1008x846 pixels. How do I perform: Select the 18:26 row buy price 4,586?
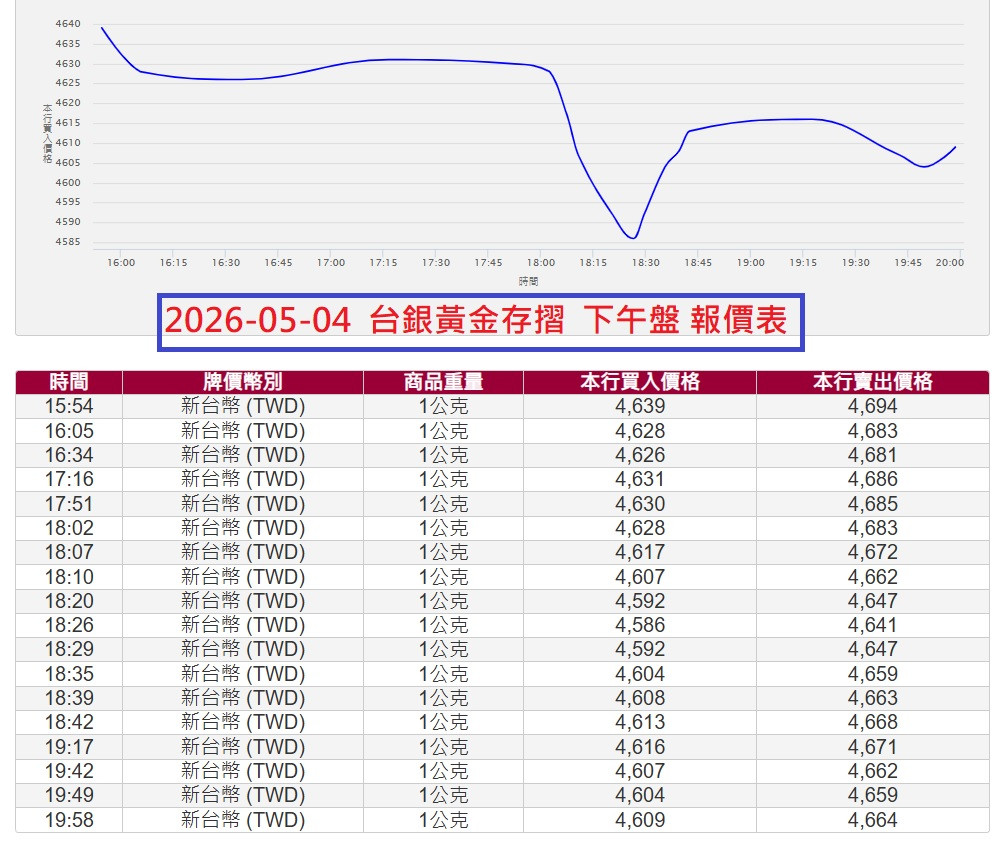pyautogui.click(x=640, y=625)
